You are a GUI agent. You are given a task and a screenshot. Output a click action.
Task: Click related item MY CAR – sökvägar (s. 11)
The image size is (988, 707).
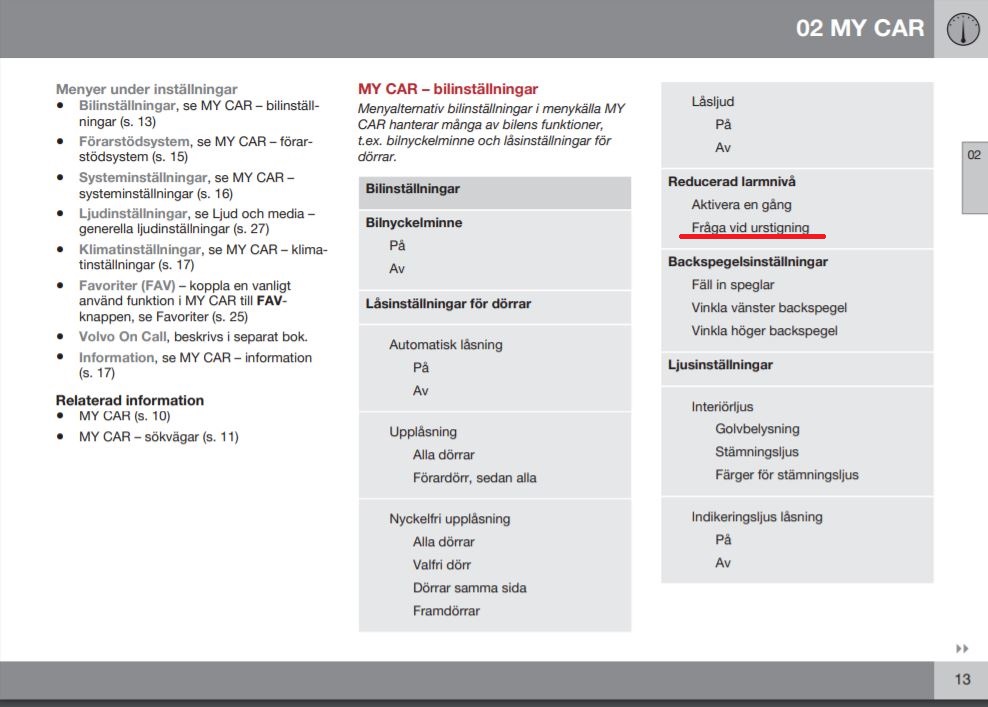click(159, 437)
